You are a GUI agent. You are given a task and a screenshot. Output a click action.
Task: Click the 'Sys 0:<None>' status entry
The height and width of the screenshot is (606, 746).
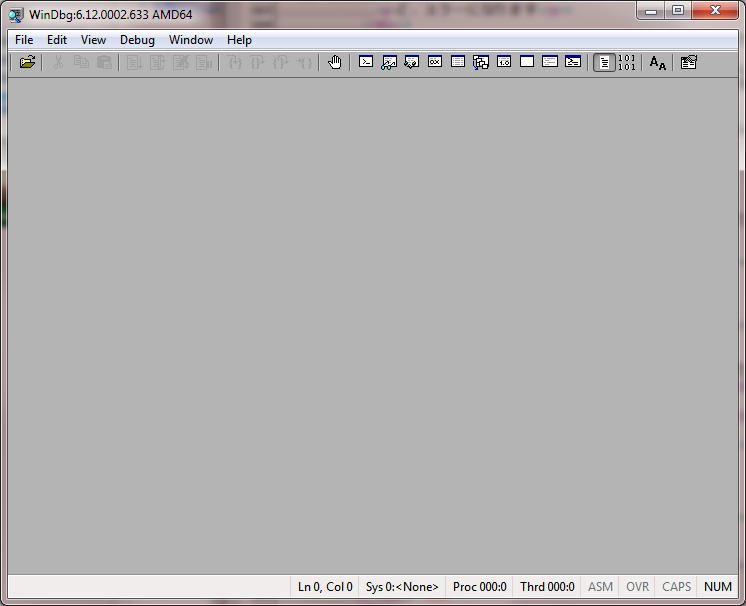[402, 587]
